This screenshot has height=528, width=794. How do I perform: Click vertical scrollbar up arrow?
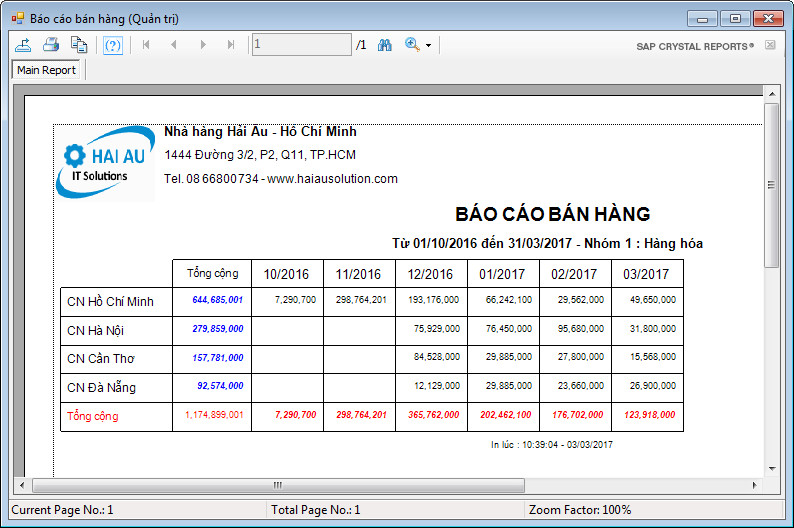tap(772, 94)
